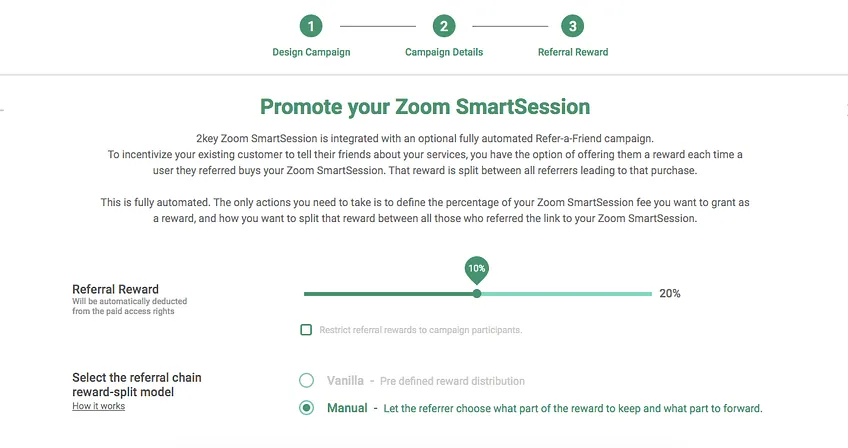The height and width of the screenshot is (448, 848).
Task: Click the 'Restrict referral rewards to campaign participants' text
Action: pyautogui.click(x=420, y=330)
